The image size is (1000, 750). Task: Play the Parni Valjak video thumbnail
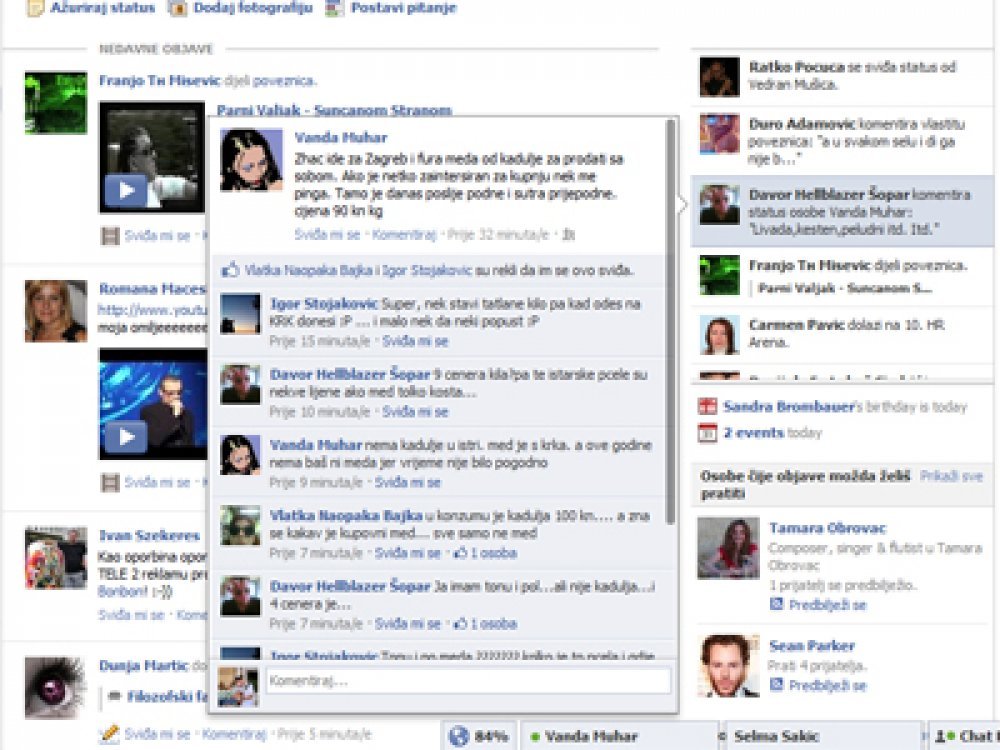pos(126,190)
